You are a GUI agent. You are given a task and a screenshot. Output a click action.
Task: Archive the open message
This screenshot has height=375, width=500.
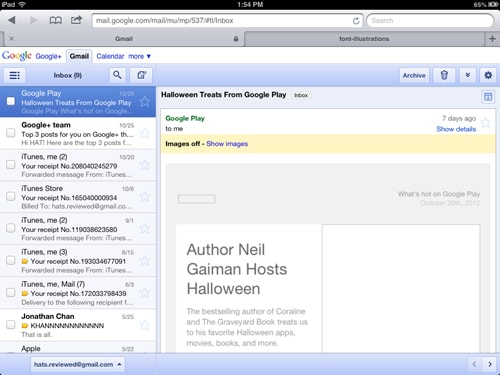(x=414, y=75)
